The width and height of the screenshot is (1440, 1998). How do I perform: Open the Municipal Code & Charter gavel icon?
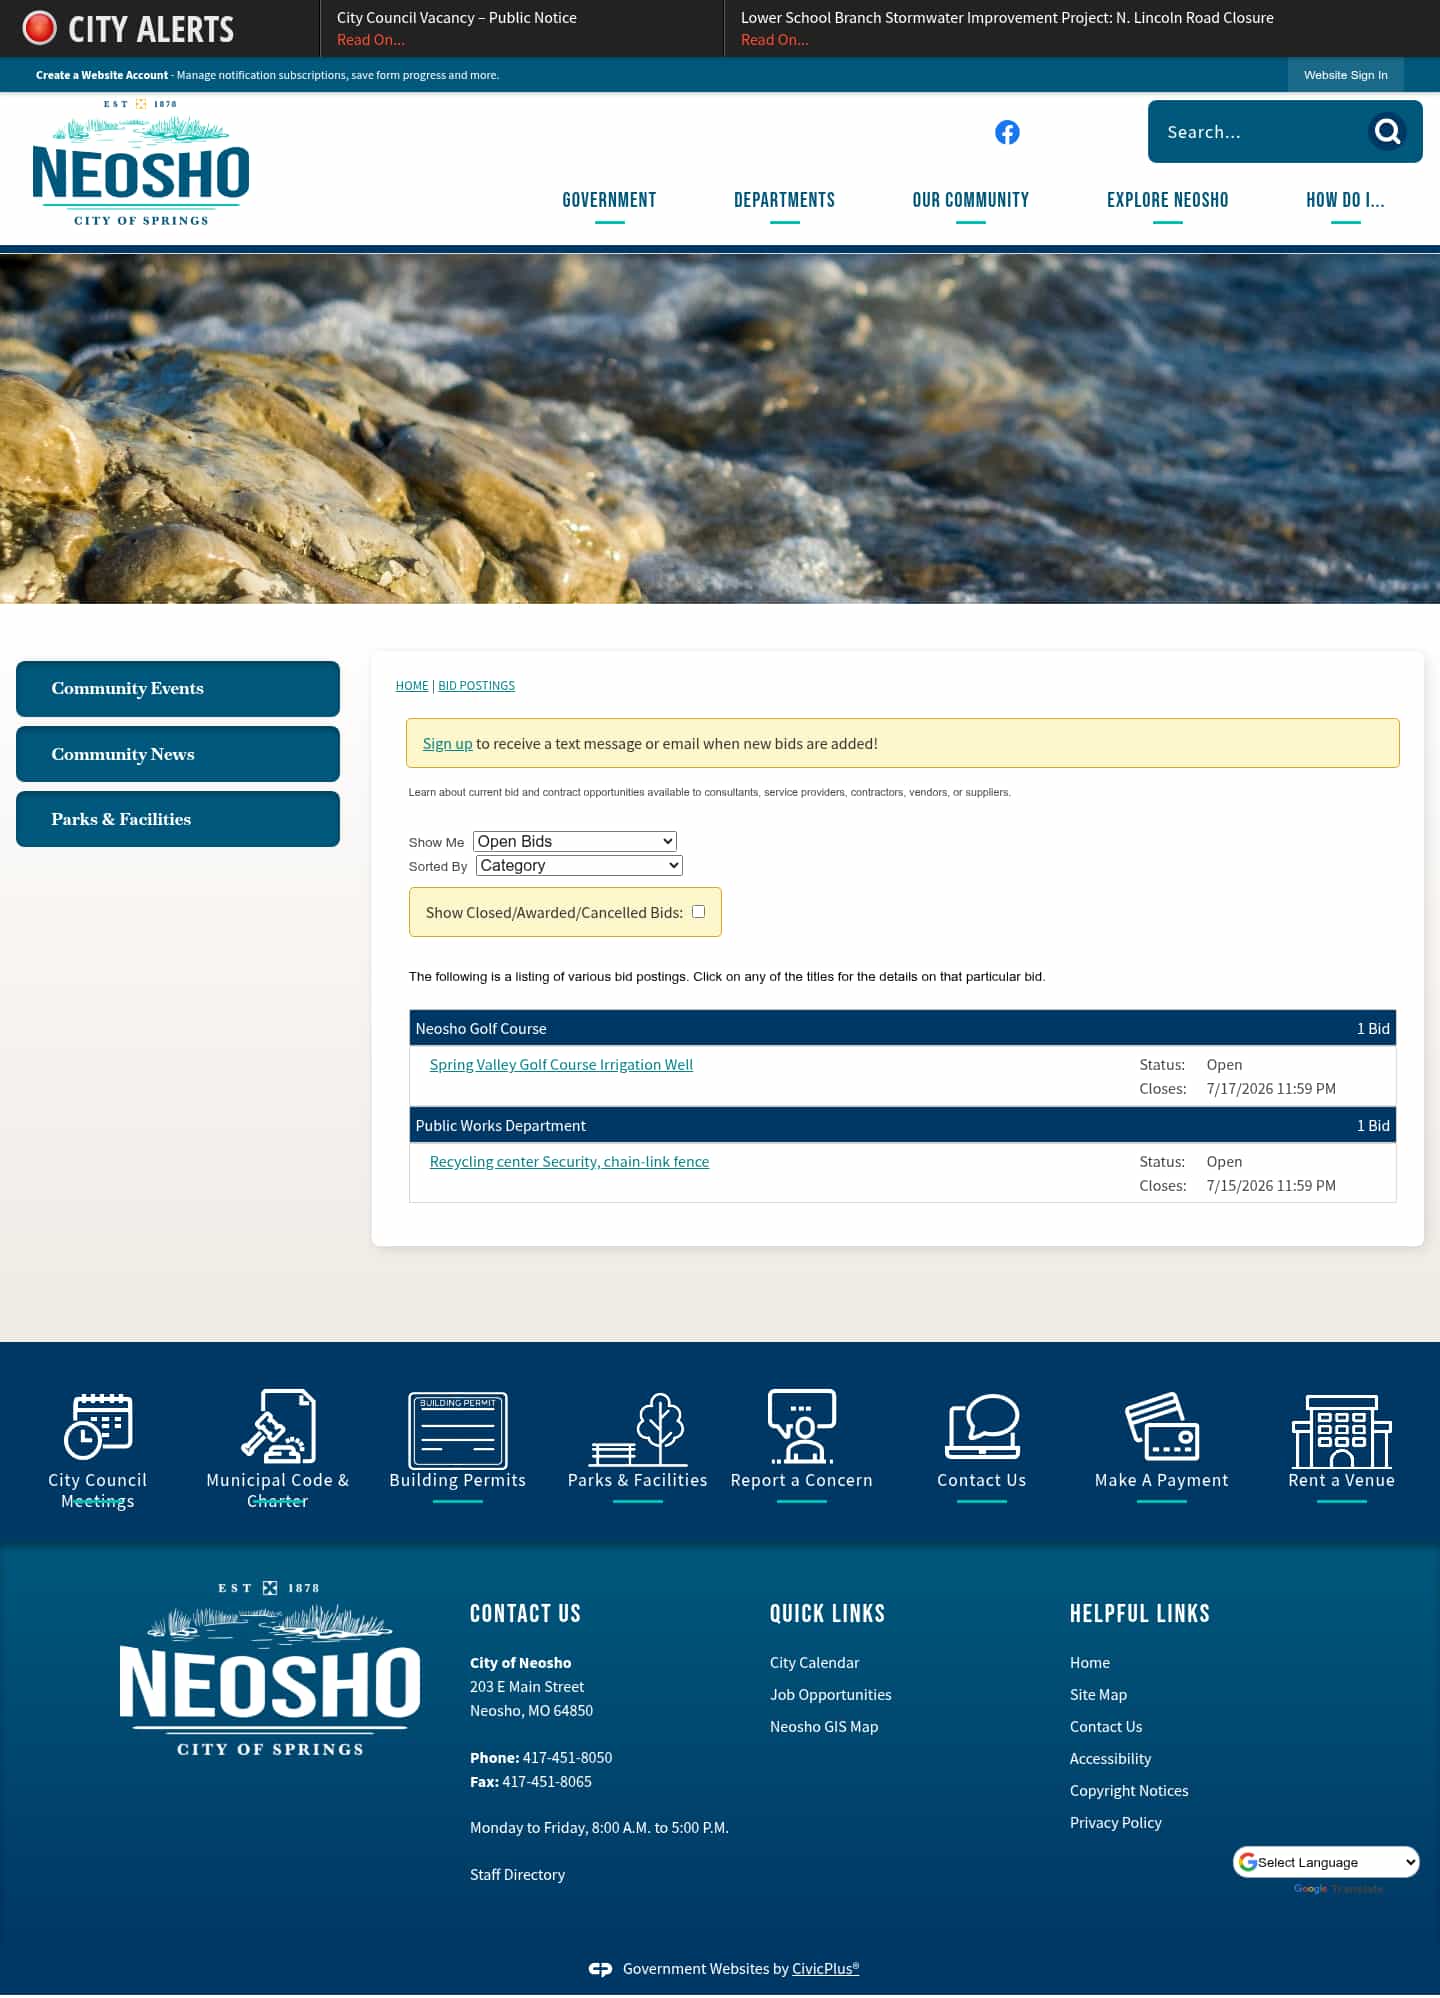(x=278, y=1425)
